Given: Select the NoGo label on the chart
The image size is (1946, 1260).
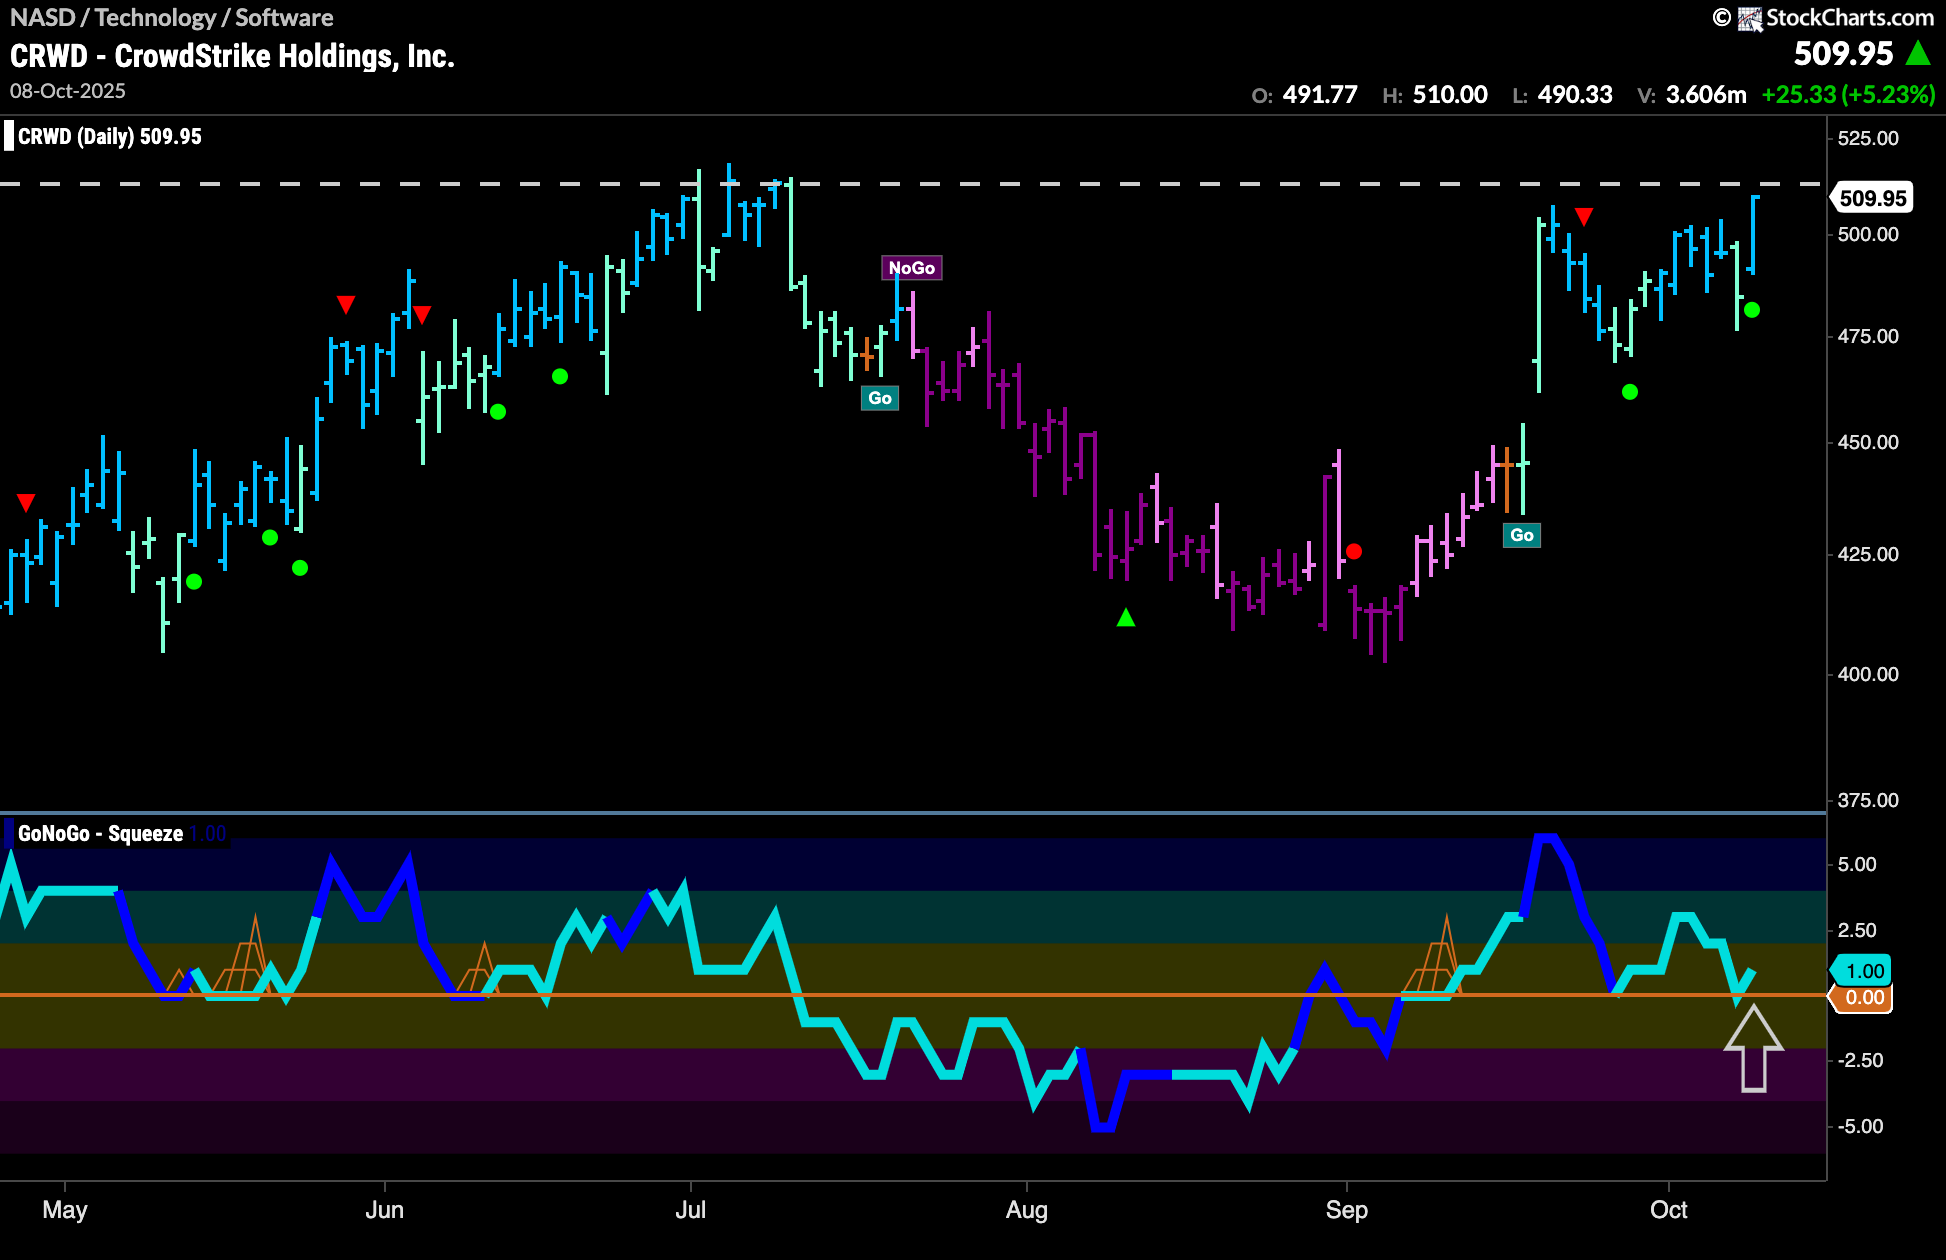Looking at the screenshot, I should pos(912,268).
